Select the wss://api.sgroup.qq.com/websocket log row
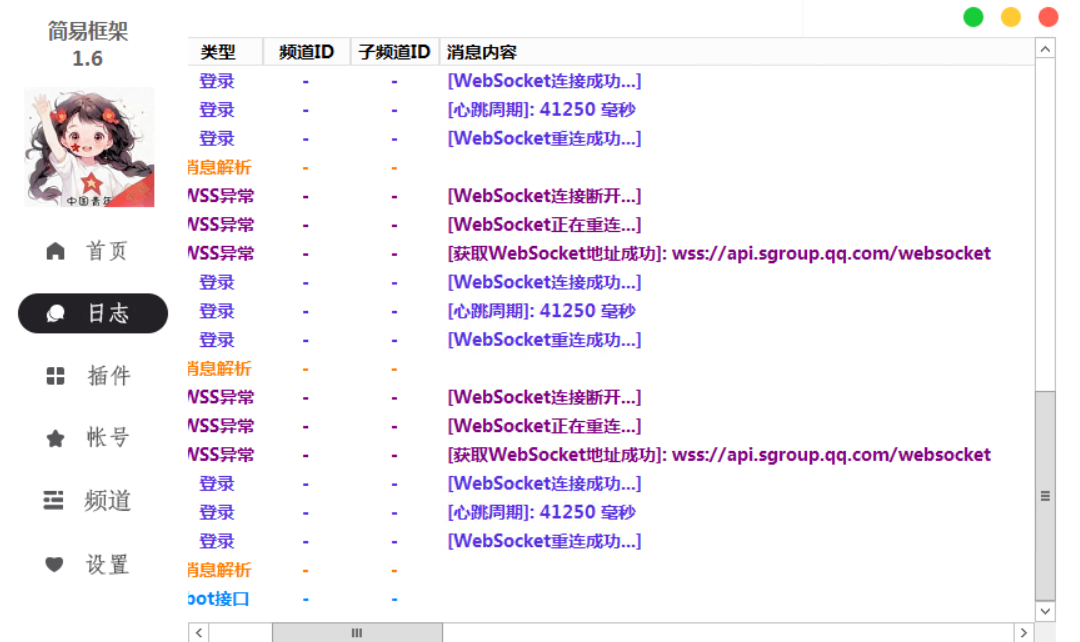The height and width of the screenshot is (642, 1080). [719, 254]
